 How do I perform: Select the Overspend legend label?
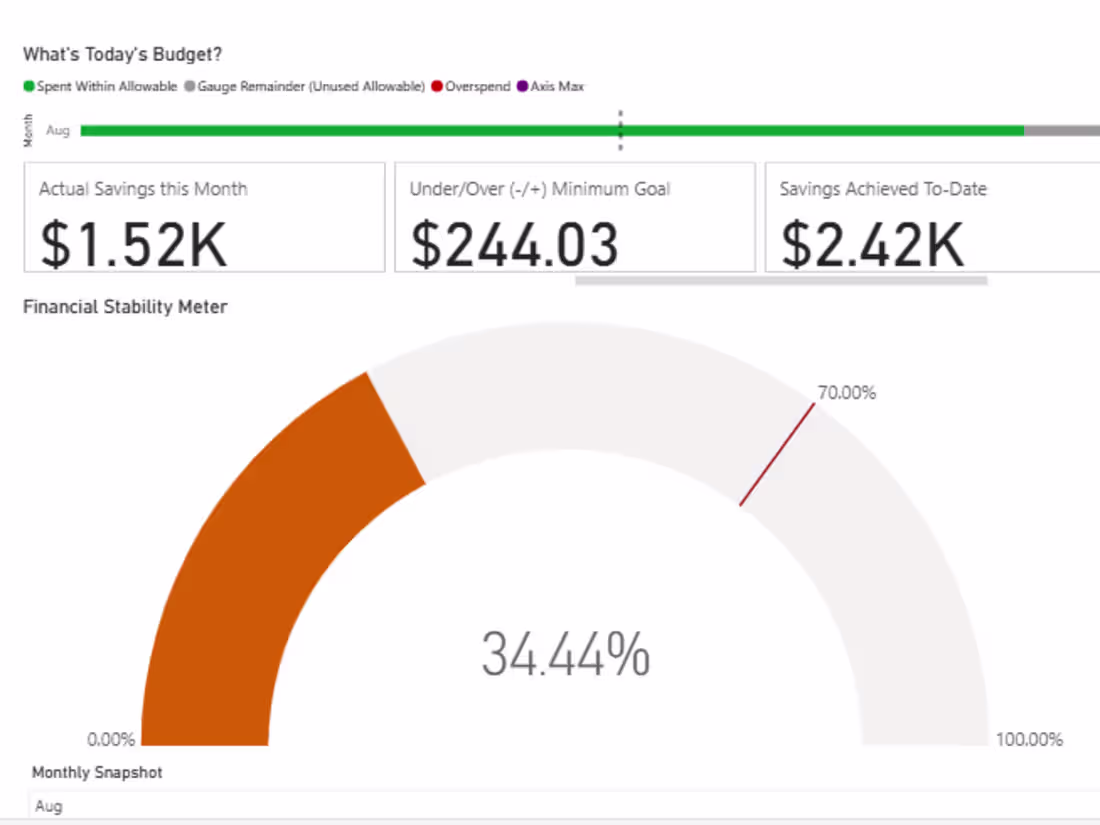coord(478,86)
